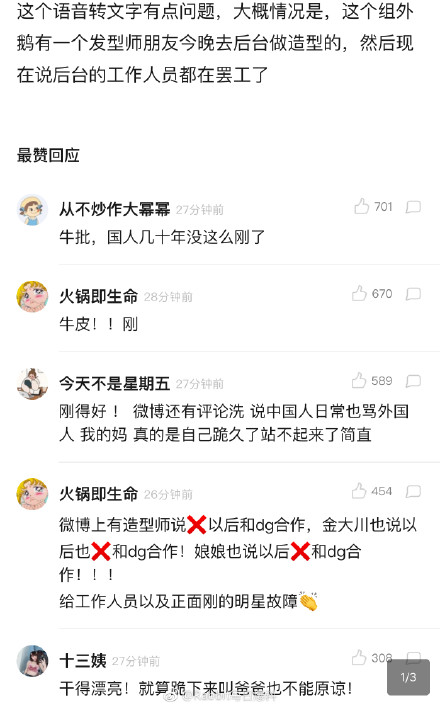This screenshot has height=706, width=440.
Task: Select the 最赞回应 section heading
Action: [48, 155]
